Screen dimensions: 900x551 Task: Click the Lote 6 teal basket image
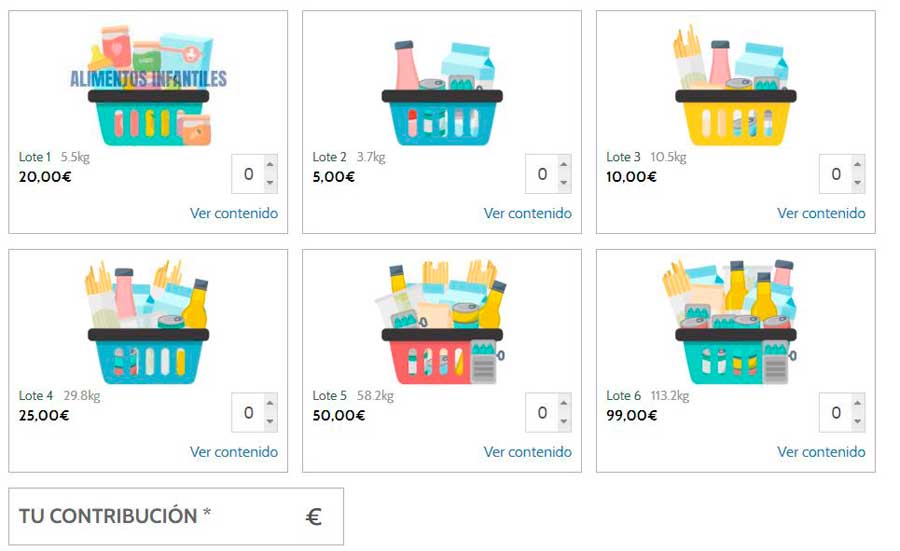tap(735, 324)
